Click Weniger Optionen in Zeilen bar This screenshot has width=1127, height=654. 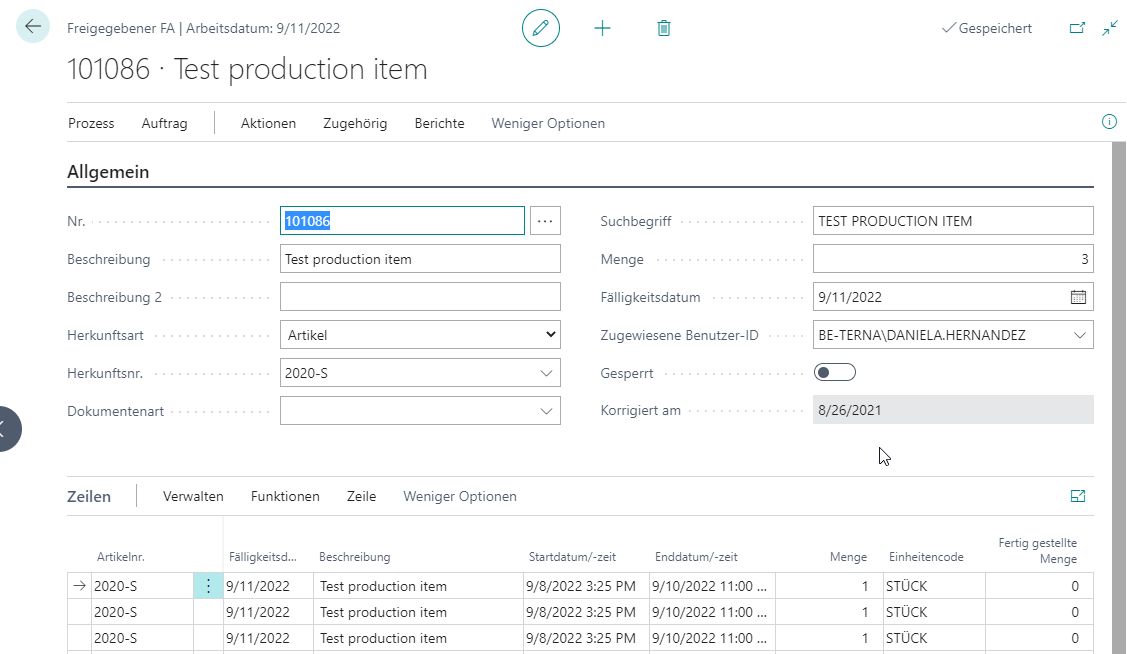(460, 496)
